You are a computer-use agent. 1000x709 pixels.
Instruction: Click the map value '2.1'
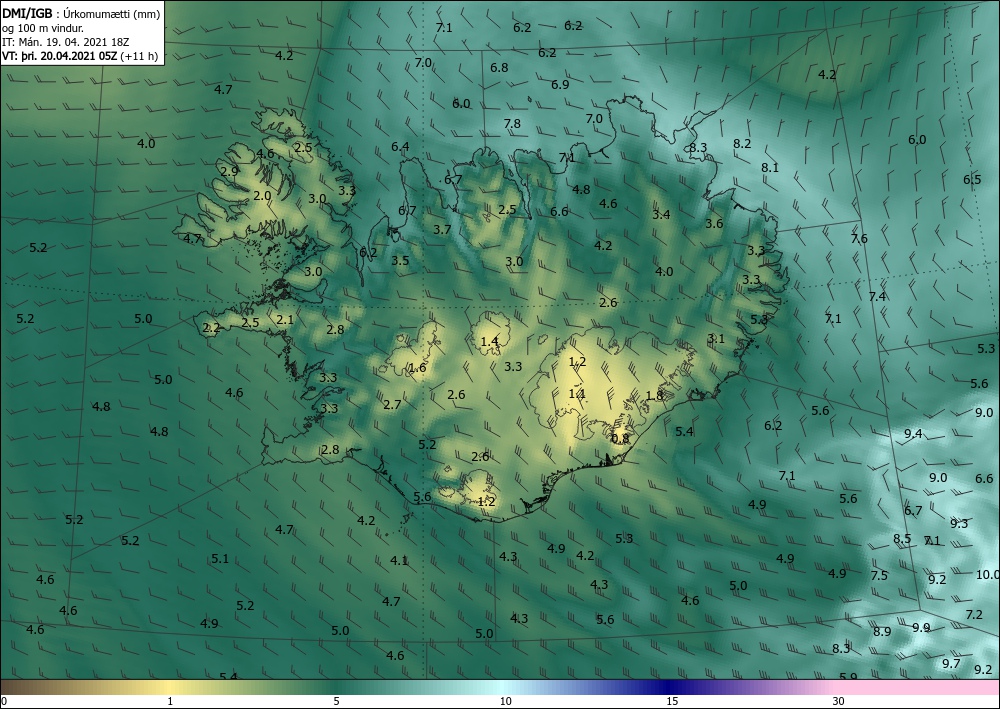tap(285, 319)
